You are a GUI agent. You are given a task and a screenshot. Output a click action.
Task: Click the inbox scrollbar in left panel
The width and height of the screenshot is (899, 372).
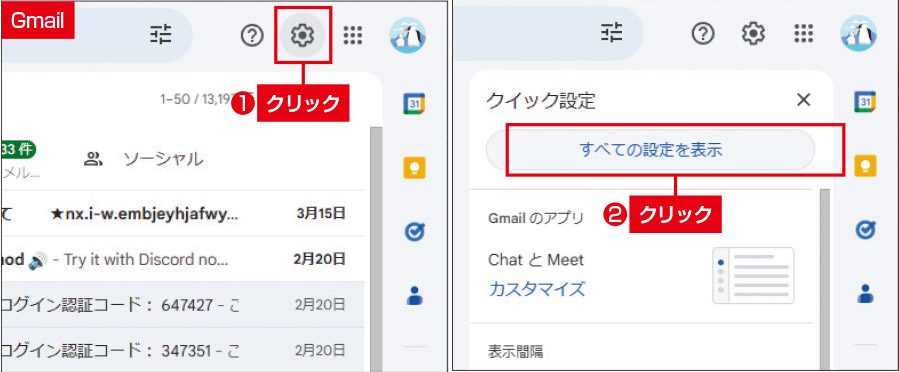[376, 249]
